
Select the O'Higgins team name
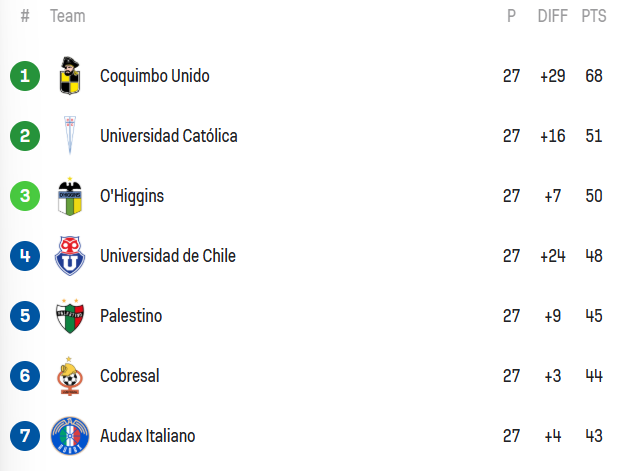[131, 196]
